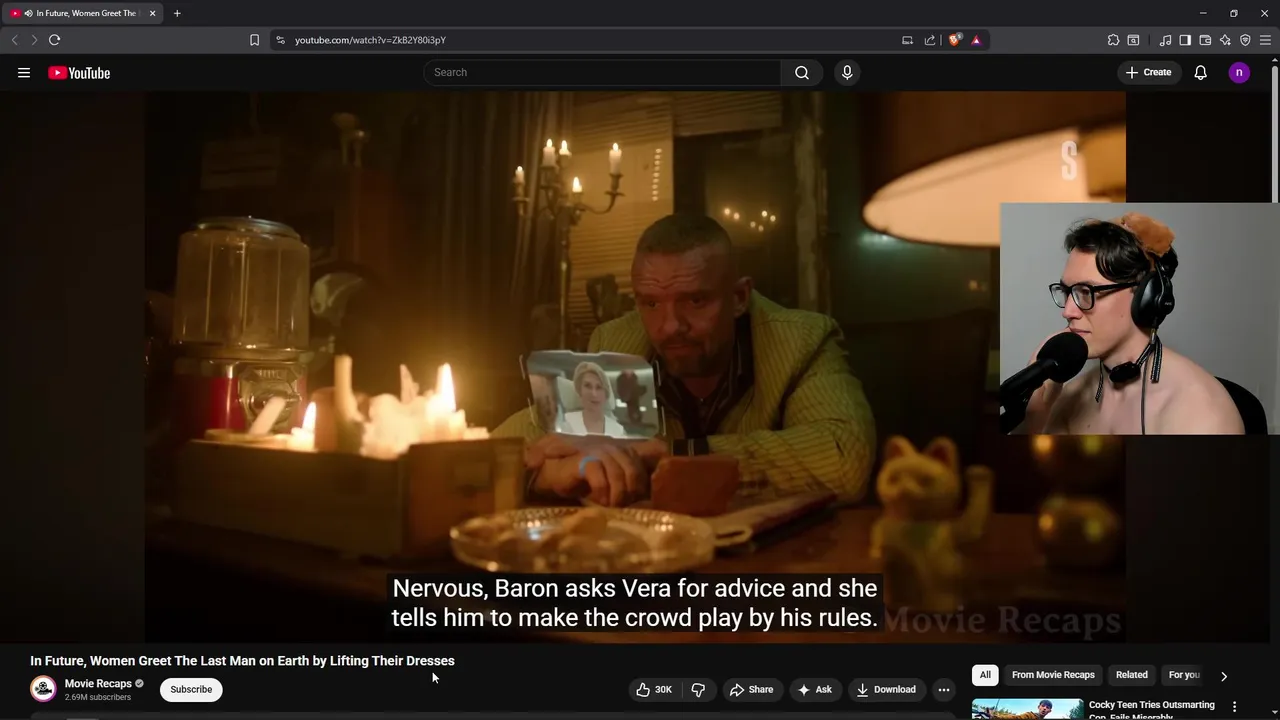Open YouTube notifications bell

1201,72
